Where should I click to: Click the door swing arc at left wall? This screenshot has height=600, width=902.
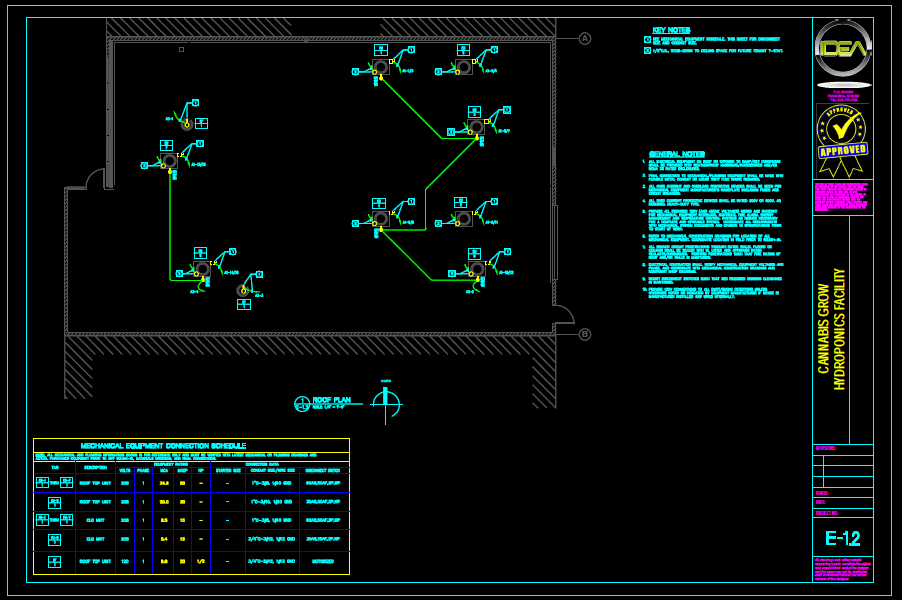(95, 179)
